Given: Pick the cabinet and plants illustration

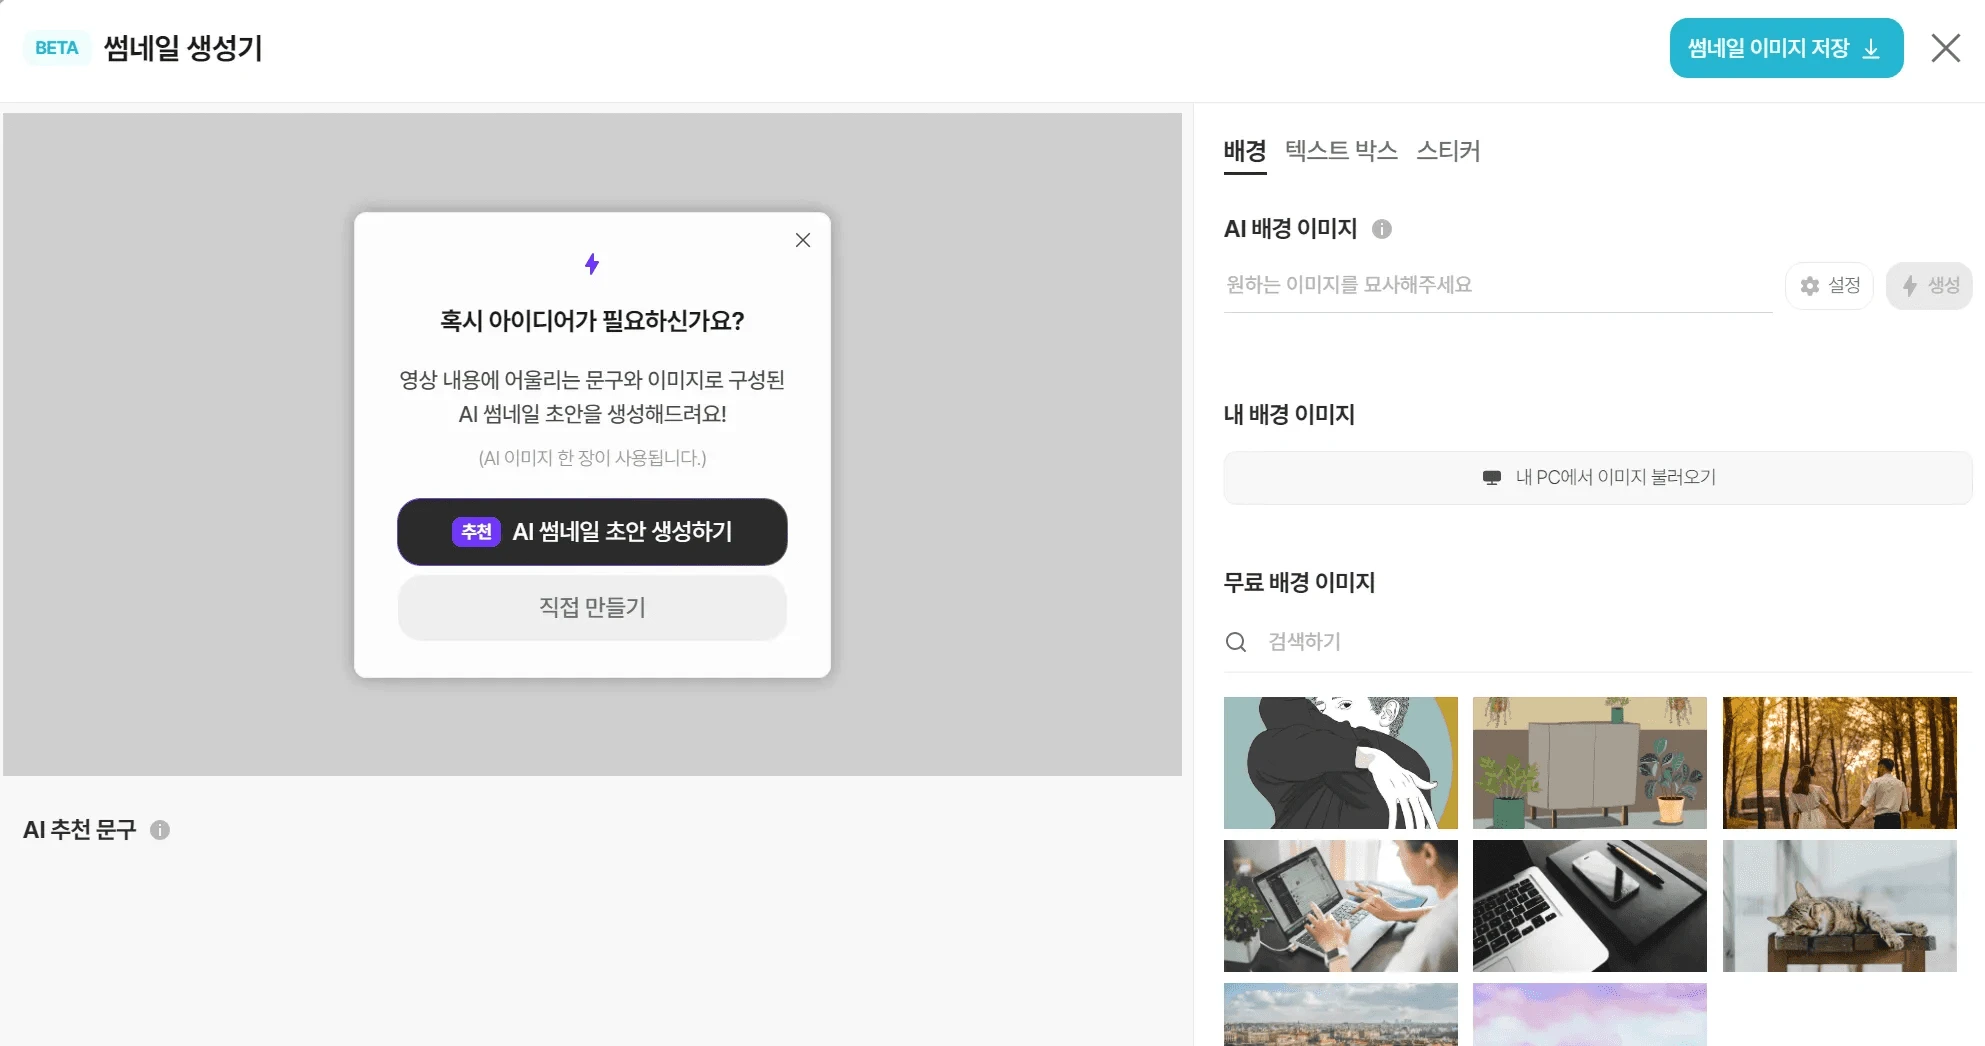Looking at the screenshot, I should click(1590, 763).
